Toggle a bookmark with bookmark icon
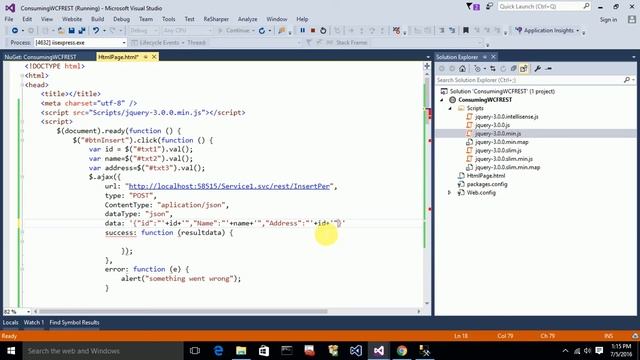640x360 pixels. click(466, 30)
